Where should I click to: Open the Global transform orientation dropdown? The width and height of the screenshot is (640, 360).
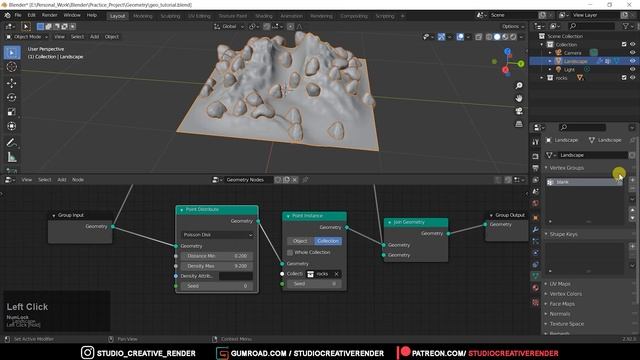(229, 27)
